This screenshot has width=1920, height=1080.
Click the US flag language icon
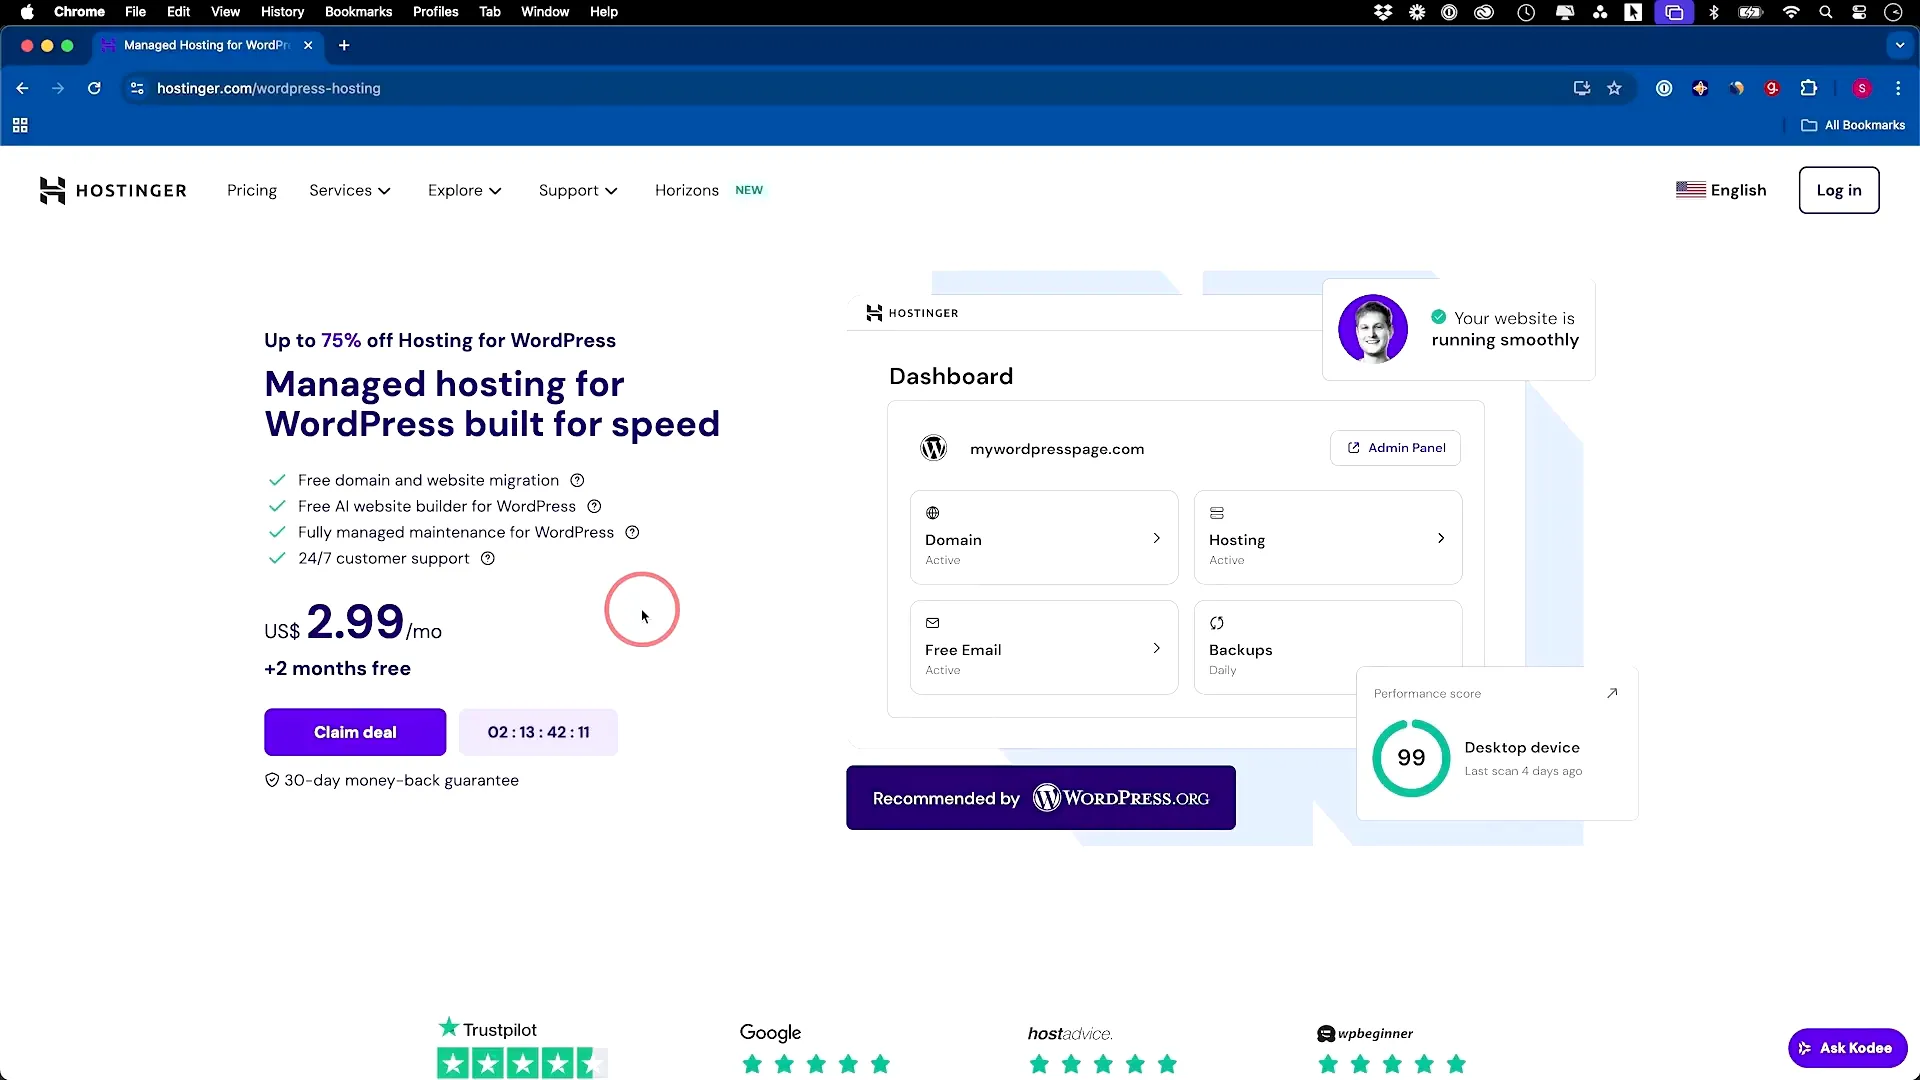(1690, 190)
